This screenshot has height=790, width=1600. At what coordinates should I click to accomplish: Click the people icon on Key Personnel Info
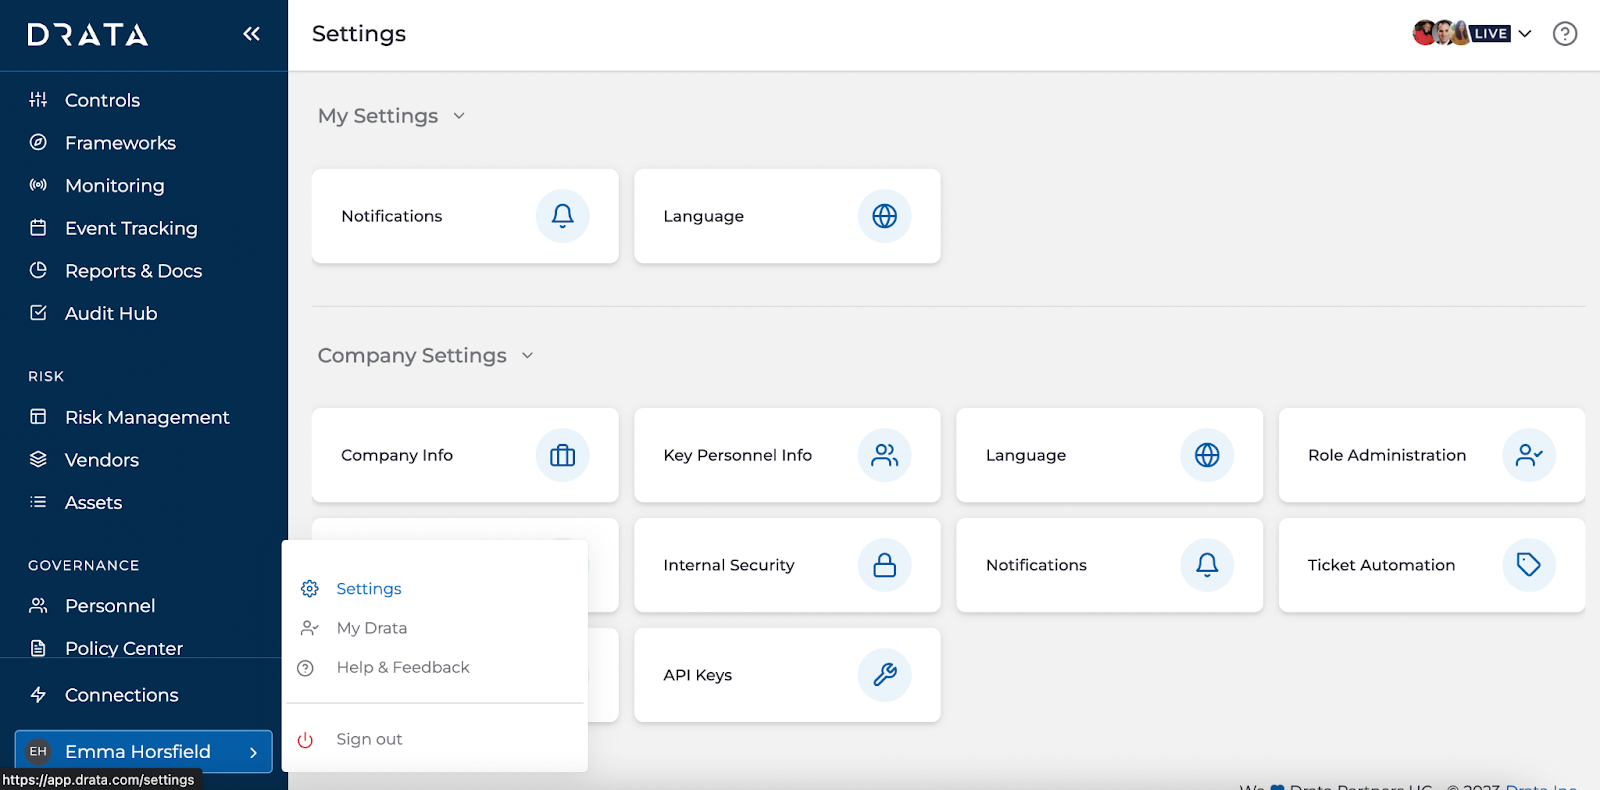pyautogui.click(x=885, y=455)
